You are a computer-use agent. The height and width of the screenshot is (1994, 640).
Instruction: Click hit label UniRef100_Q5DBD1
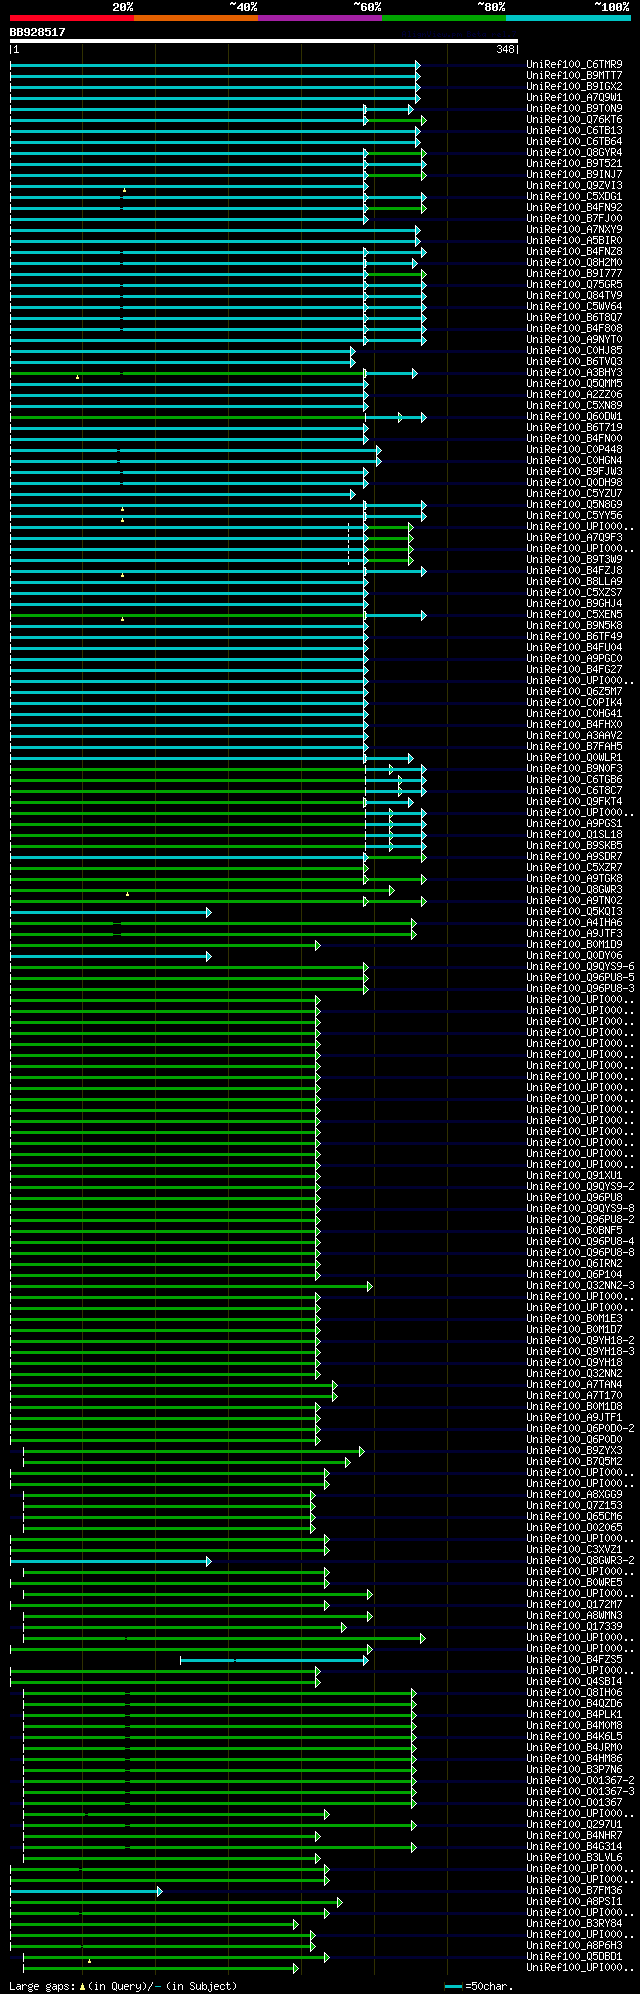pyautogui.click(x=575, y=1956)
